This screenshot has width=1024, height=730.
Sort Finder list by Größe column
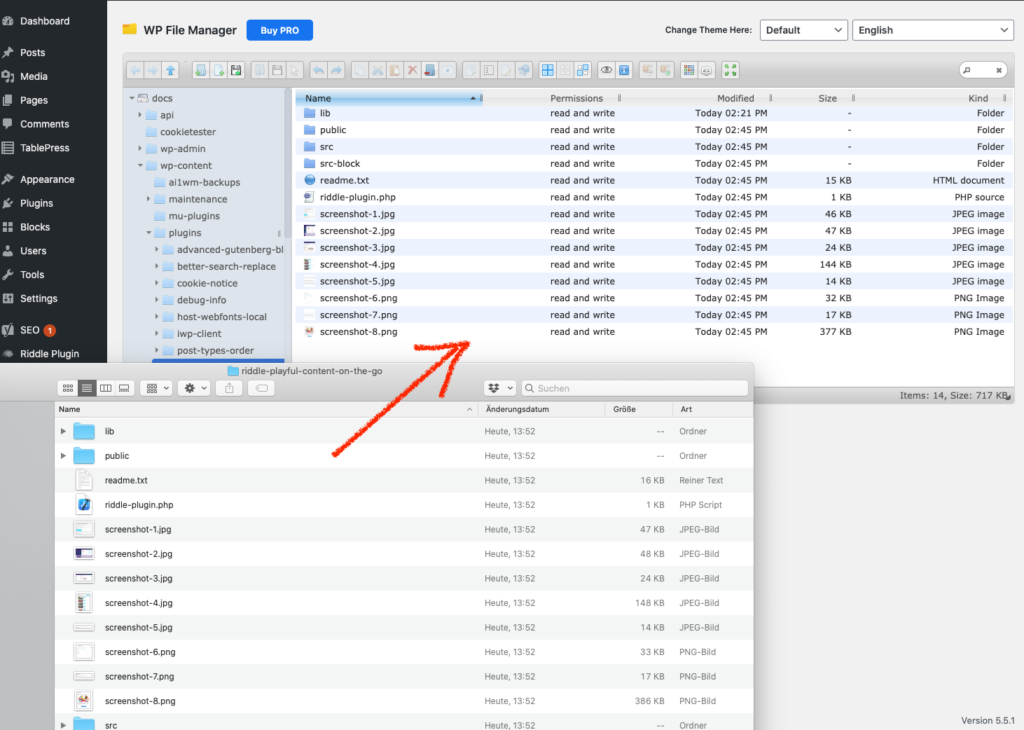click(624, 409)
